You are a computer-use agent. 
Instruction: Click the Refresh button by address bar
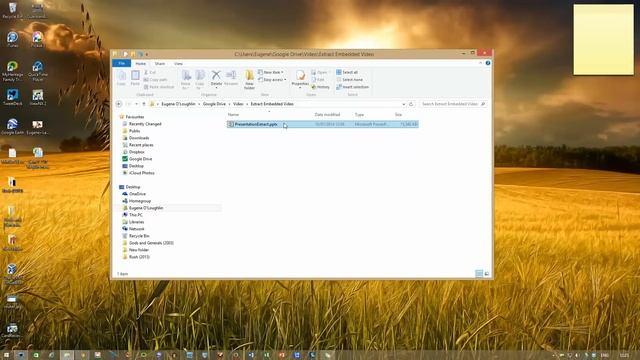click(411, 104)
